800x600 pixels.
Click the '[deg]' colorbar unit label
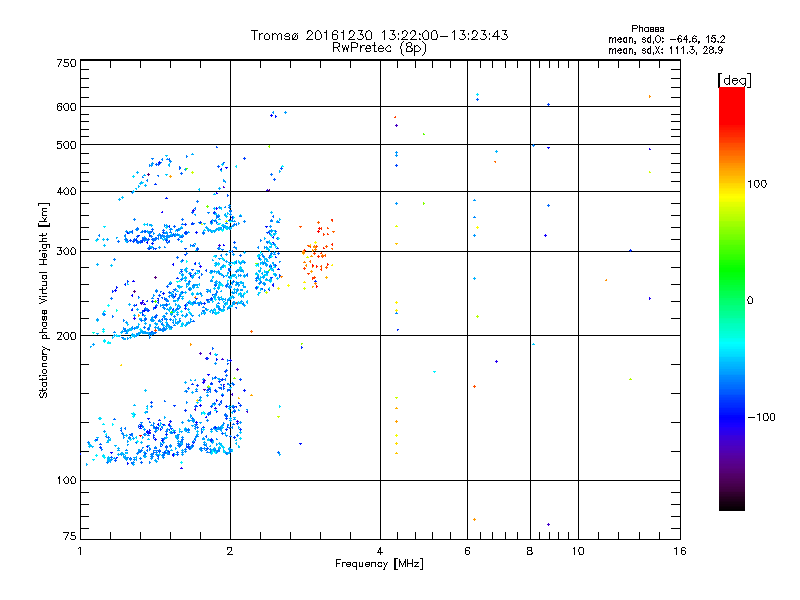click(x=734, y=80)
